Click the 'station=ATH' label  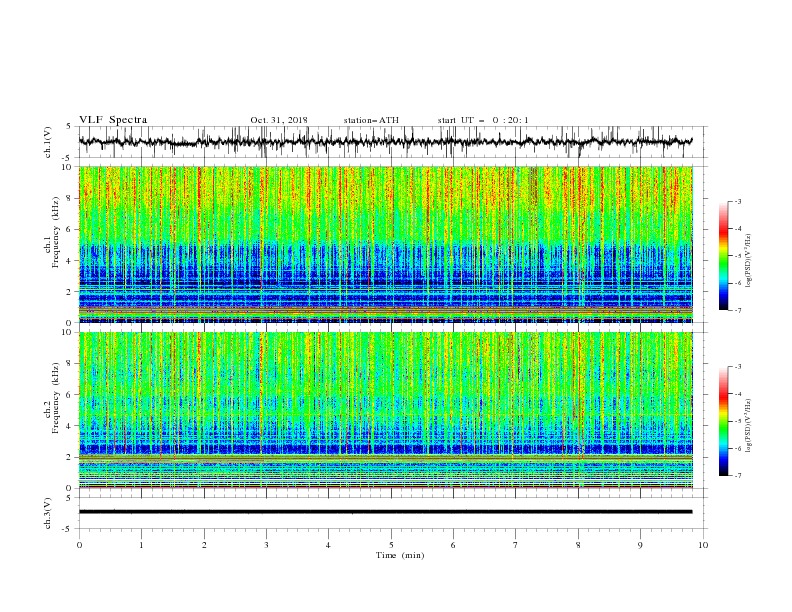[371, 120]
